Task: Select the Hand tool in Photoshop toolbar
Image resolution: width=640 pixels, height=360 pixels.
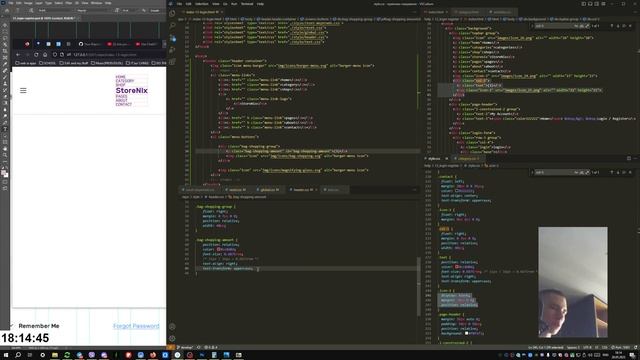Action: [5, 149]
